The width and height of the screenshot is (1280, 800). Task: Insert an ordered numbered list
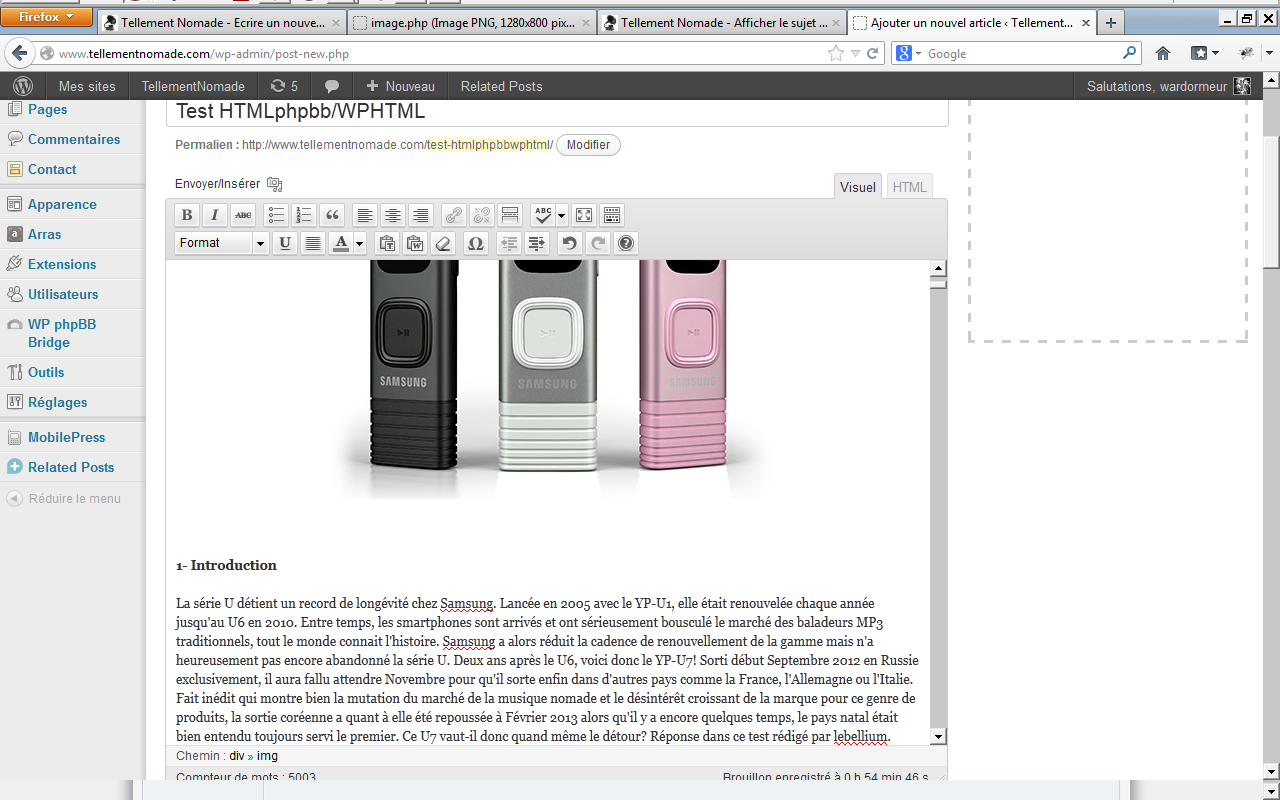coord(305,215)
